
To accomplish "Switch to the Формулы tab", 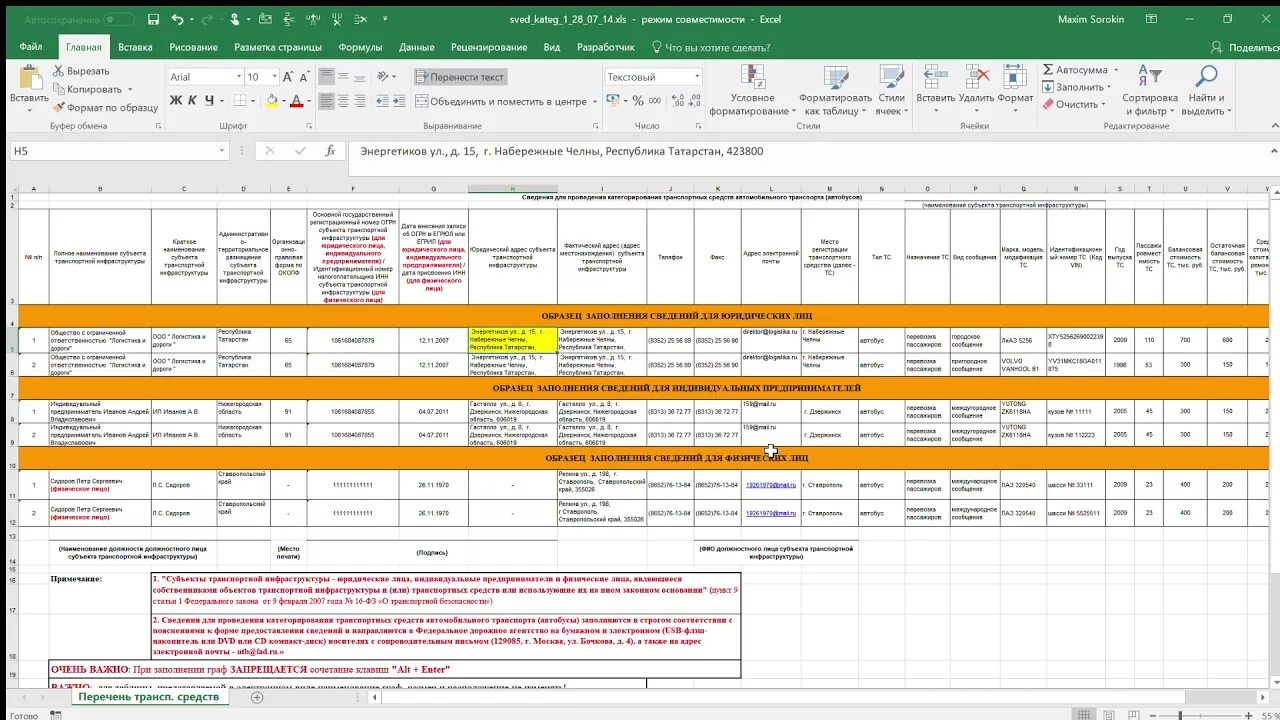I will coord(360,47).
